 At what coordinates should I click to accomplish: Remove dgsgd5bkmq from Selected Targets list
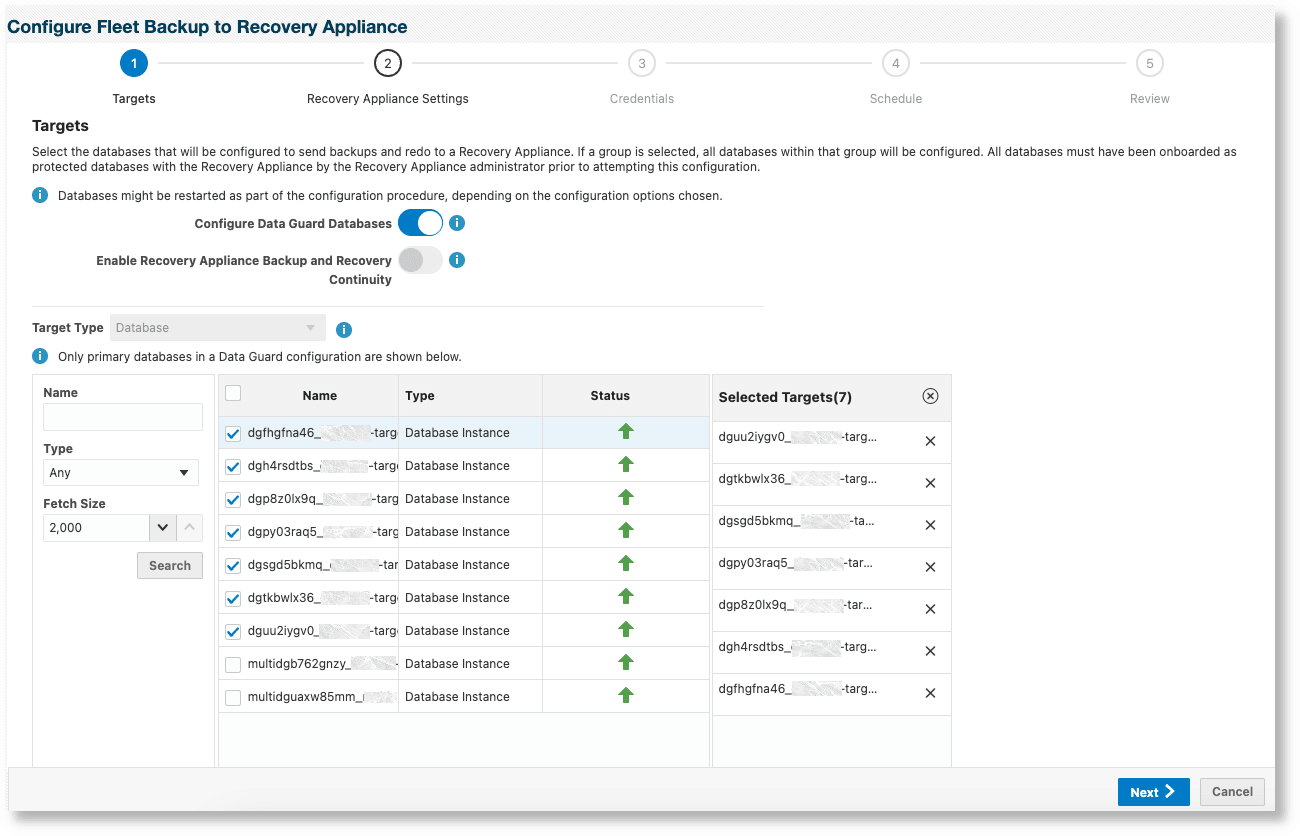click(930, 525)
